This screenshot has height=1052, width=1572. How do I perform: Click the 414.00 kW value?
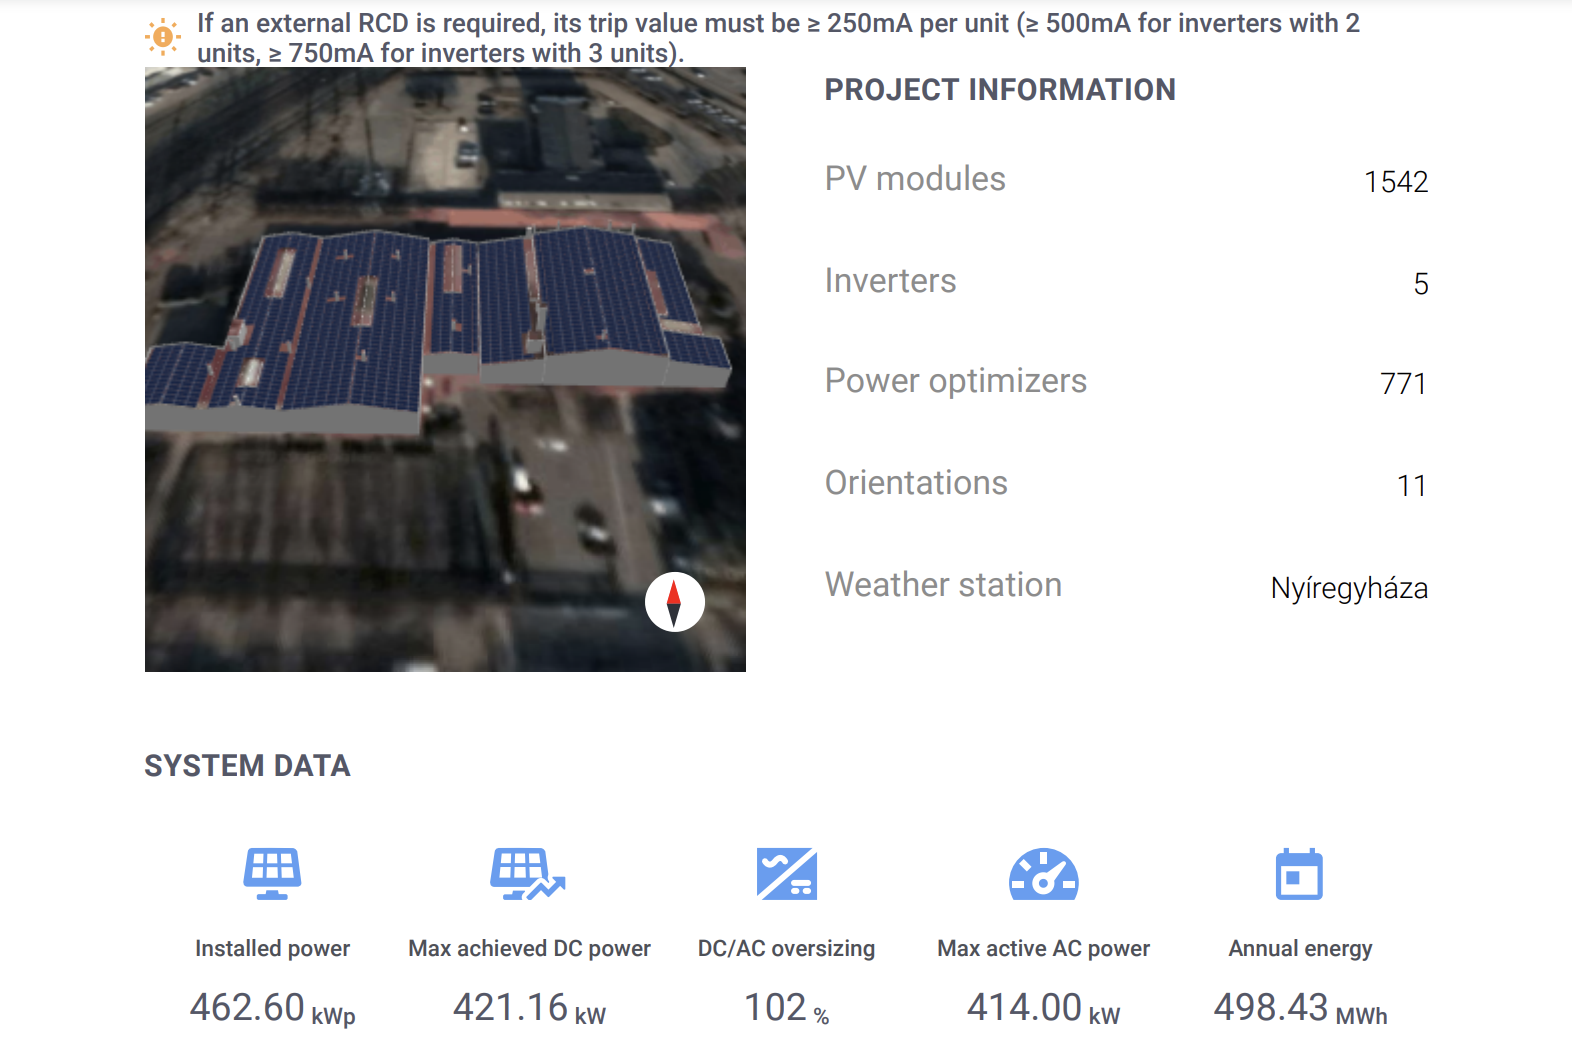(1043, 1008)
